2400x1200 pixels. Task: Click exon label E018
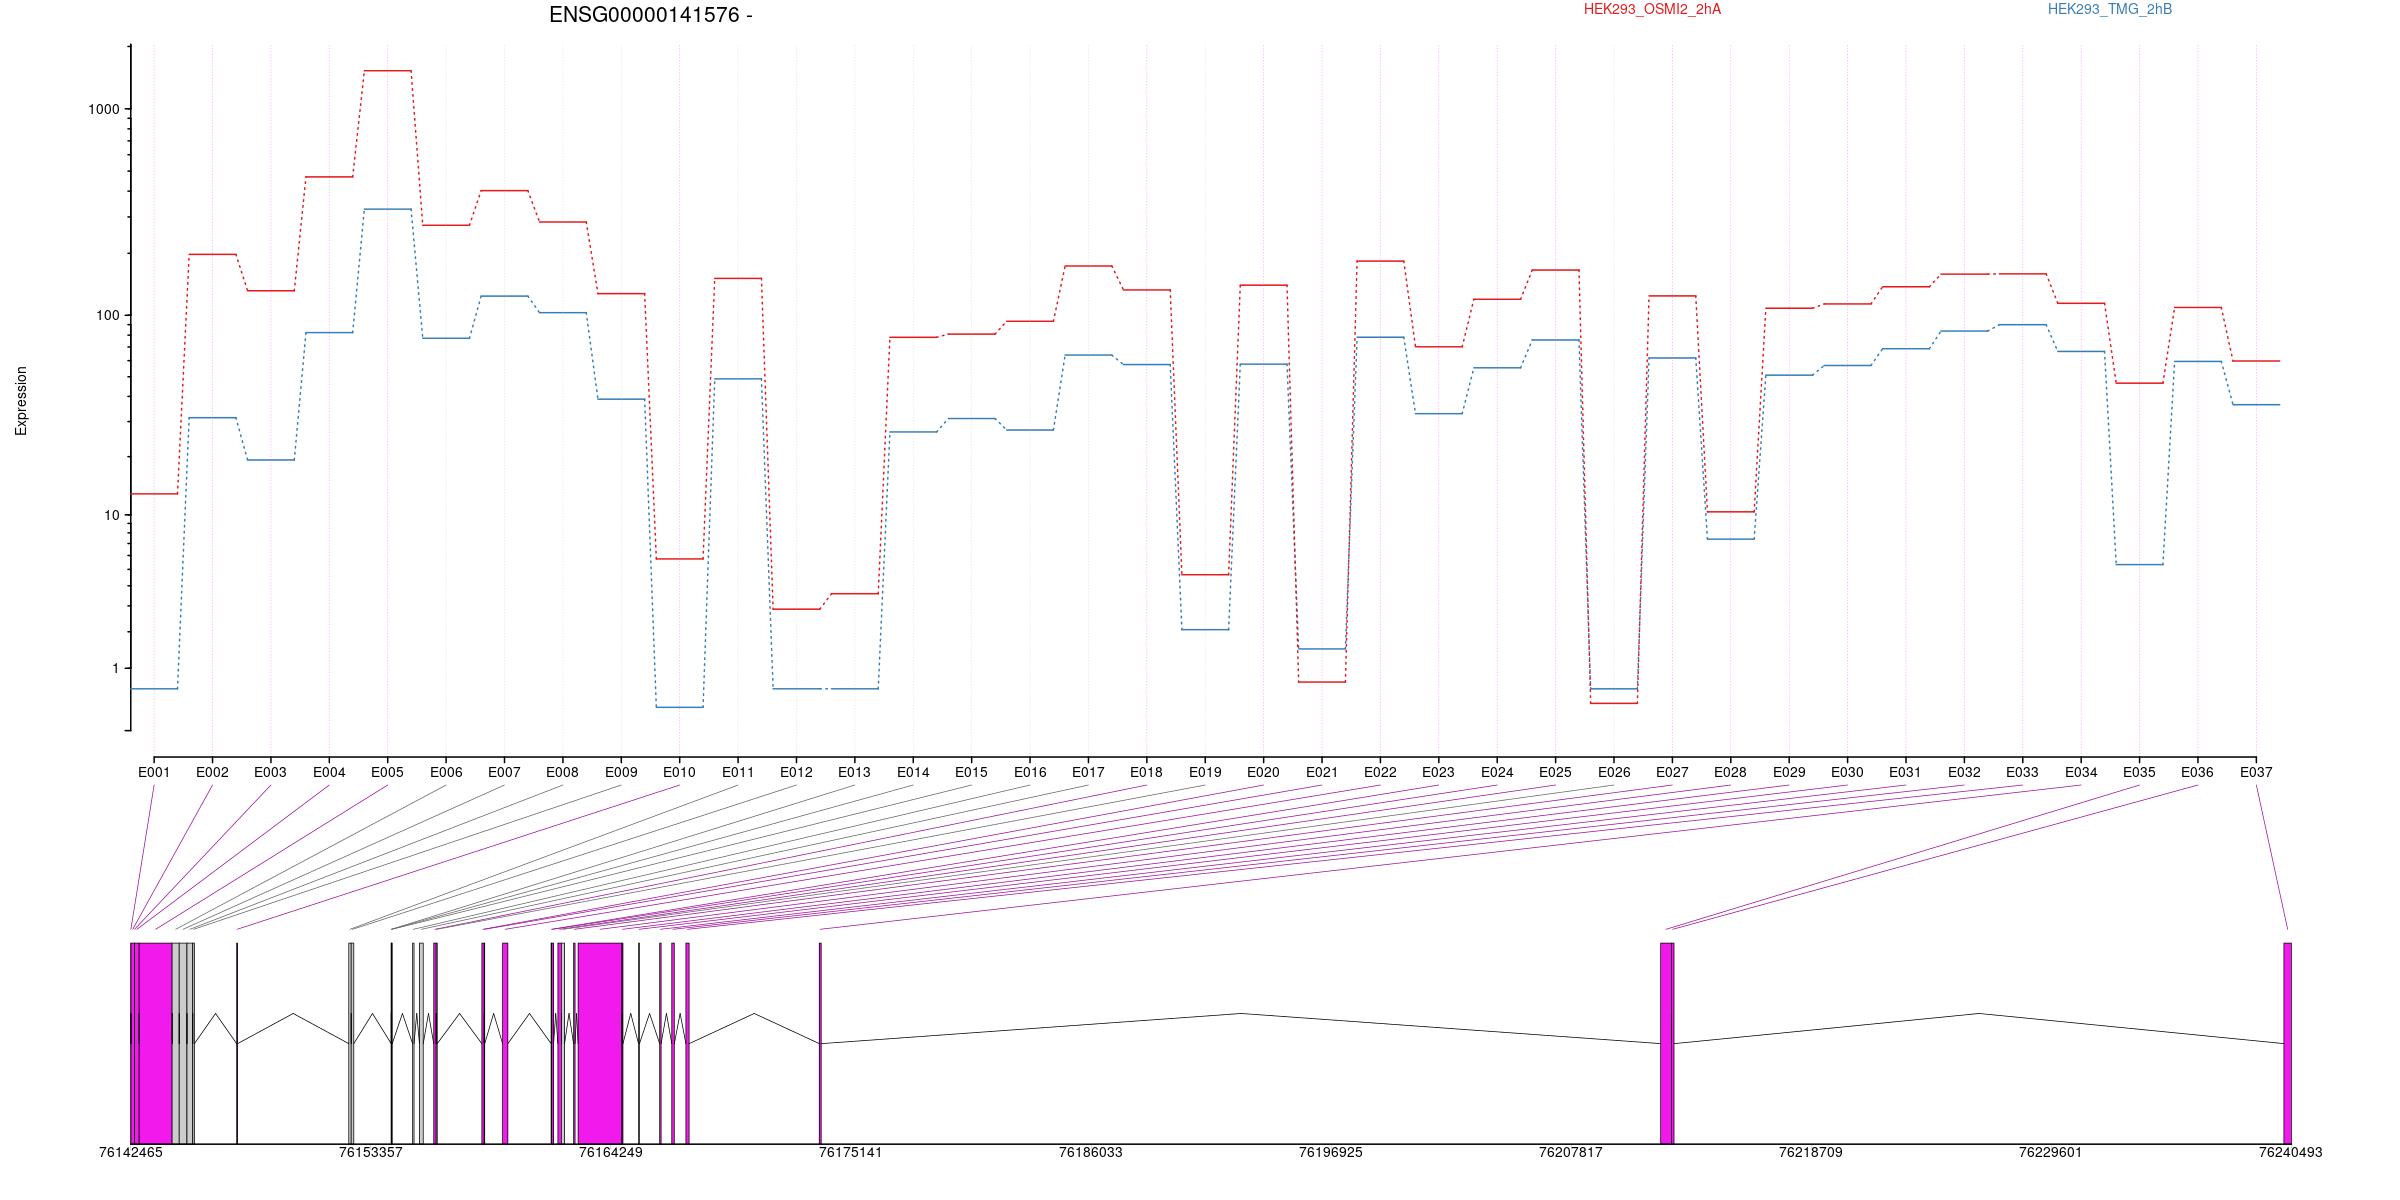tap(1146, 773)
